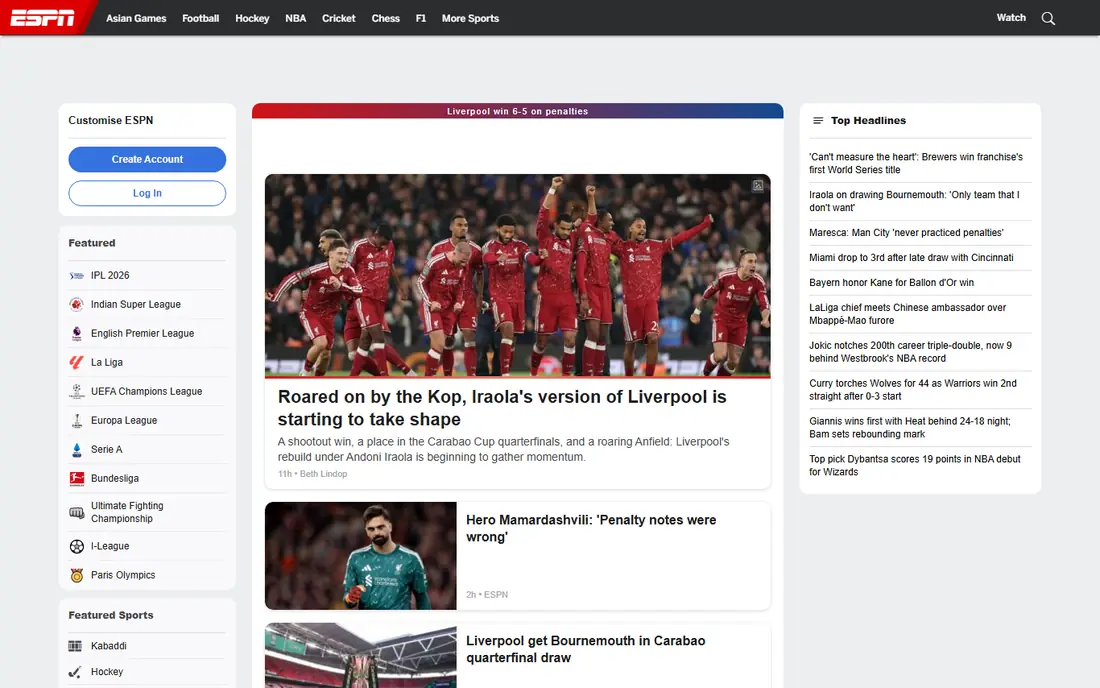Select English Premier League text link

click(142, 334)
